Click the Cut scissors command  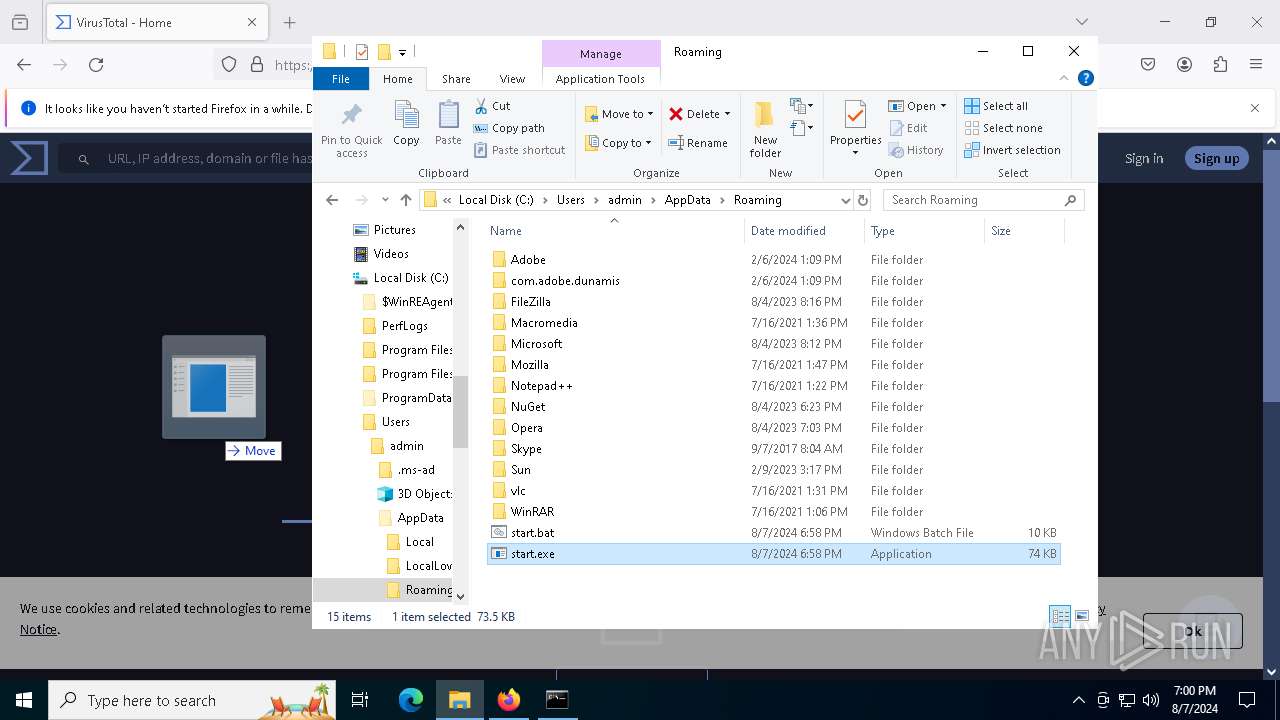click(492, 106)
